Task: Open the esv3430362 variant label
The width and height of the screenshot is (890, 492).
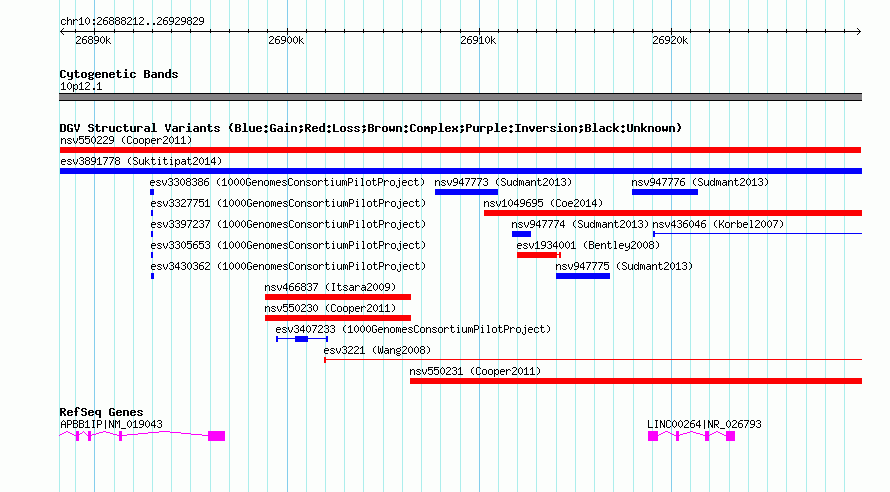Action: (288, 266)
